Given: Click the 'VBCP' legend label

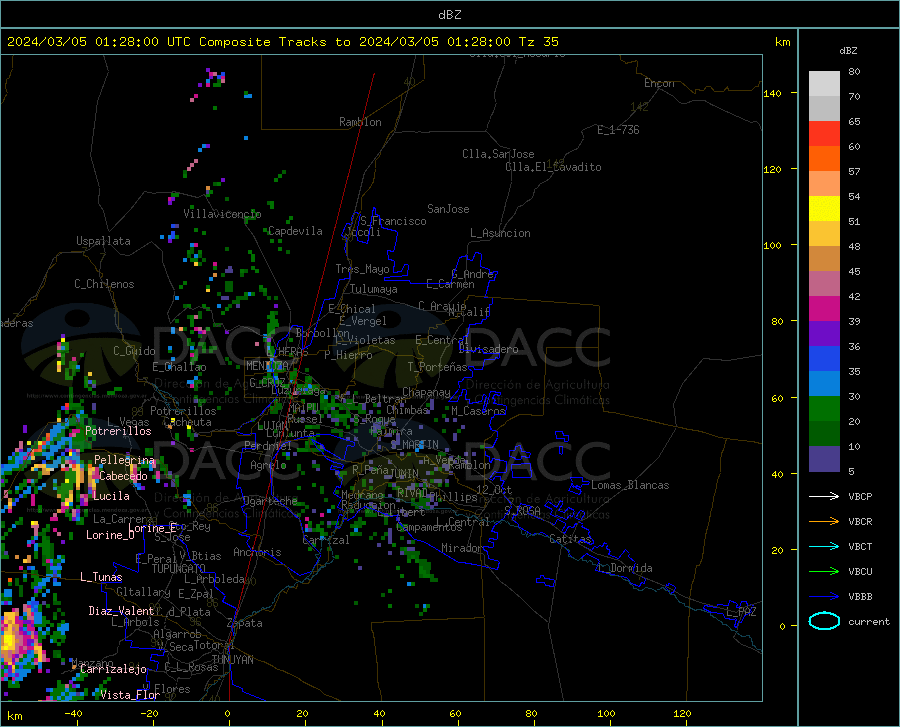Looking at the screenshot, I should [860, 496].
